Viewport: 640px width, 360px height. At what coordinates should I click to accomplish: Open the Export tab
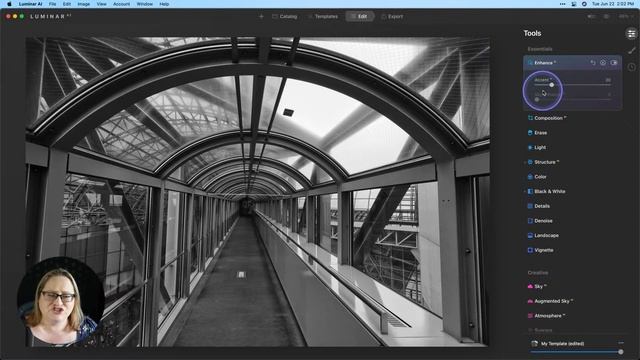pyautogui.click(x=392, y=16)
